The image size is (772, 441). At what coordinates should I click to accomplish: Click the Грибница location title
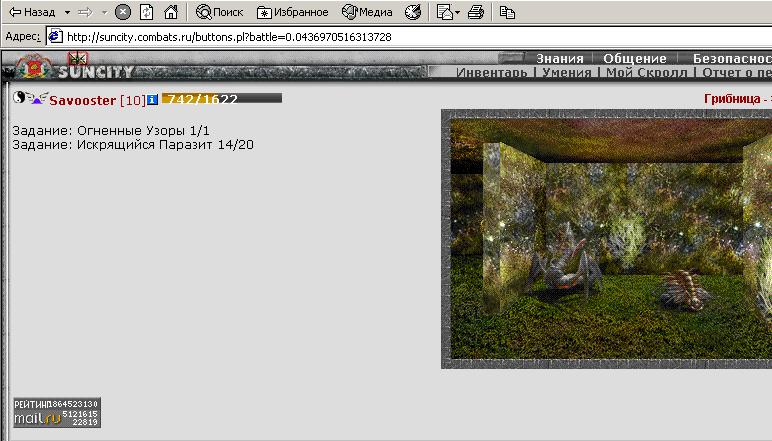(x=732, y=99)
